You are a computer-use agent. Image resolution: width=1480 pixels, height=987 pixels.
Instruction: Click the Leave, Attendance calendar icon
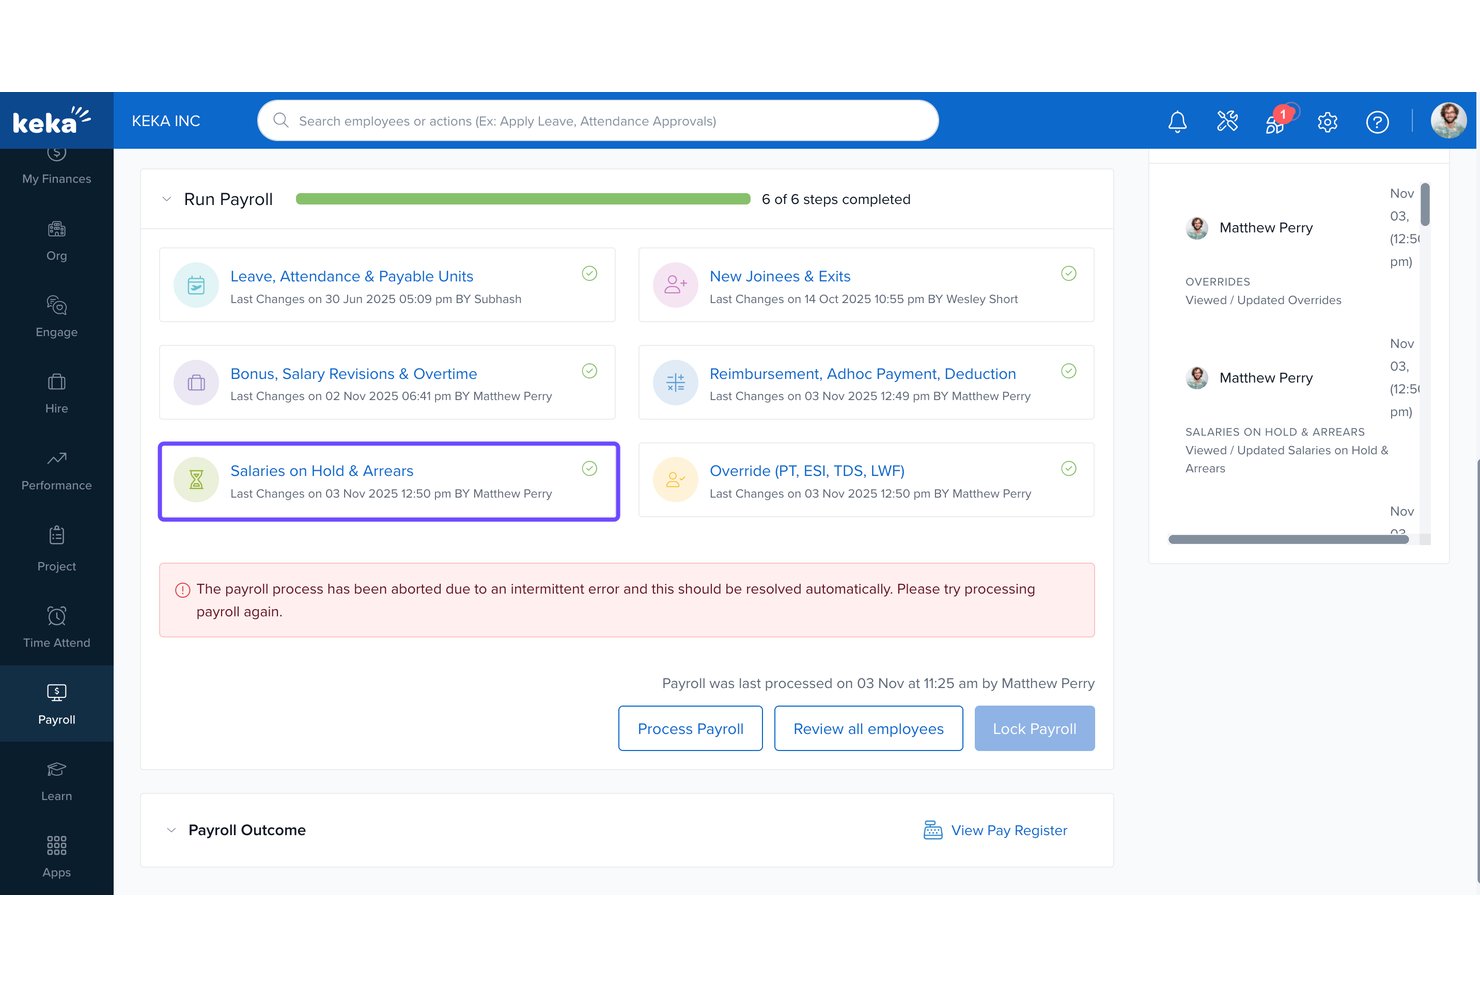coord(196,285)
